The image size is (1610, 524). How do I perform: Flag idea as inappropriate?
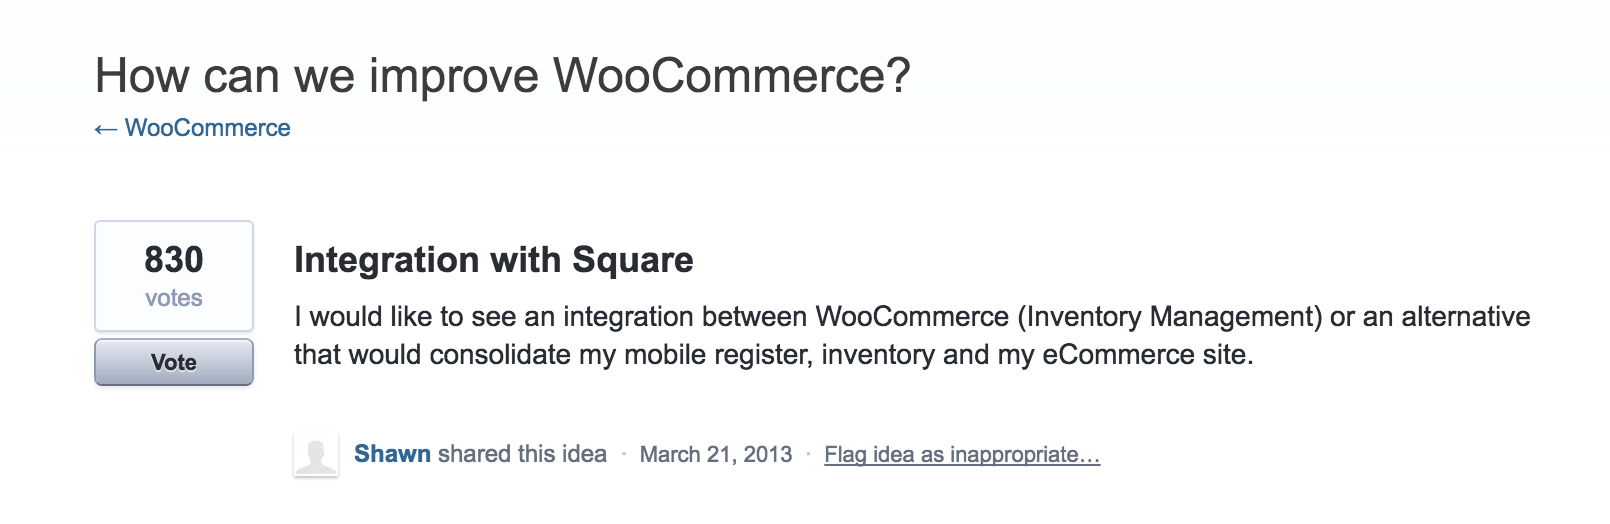click(962, 455)
